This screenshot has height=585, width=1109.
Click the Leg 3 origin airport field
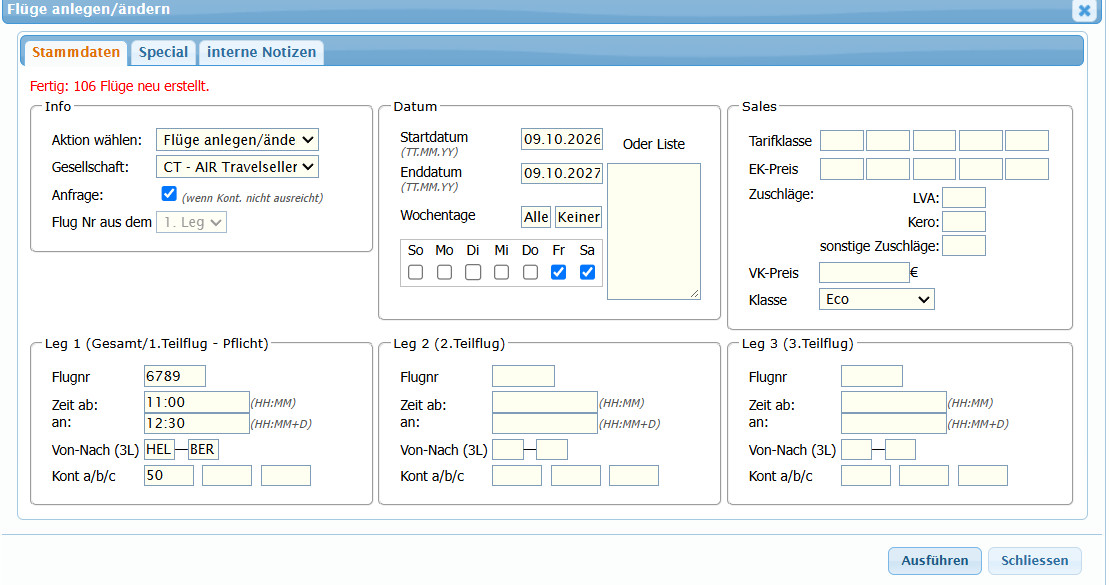coord(857,450)
